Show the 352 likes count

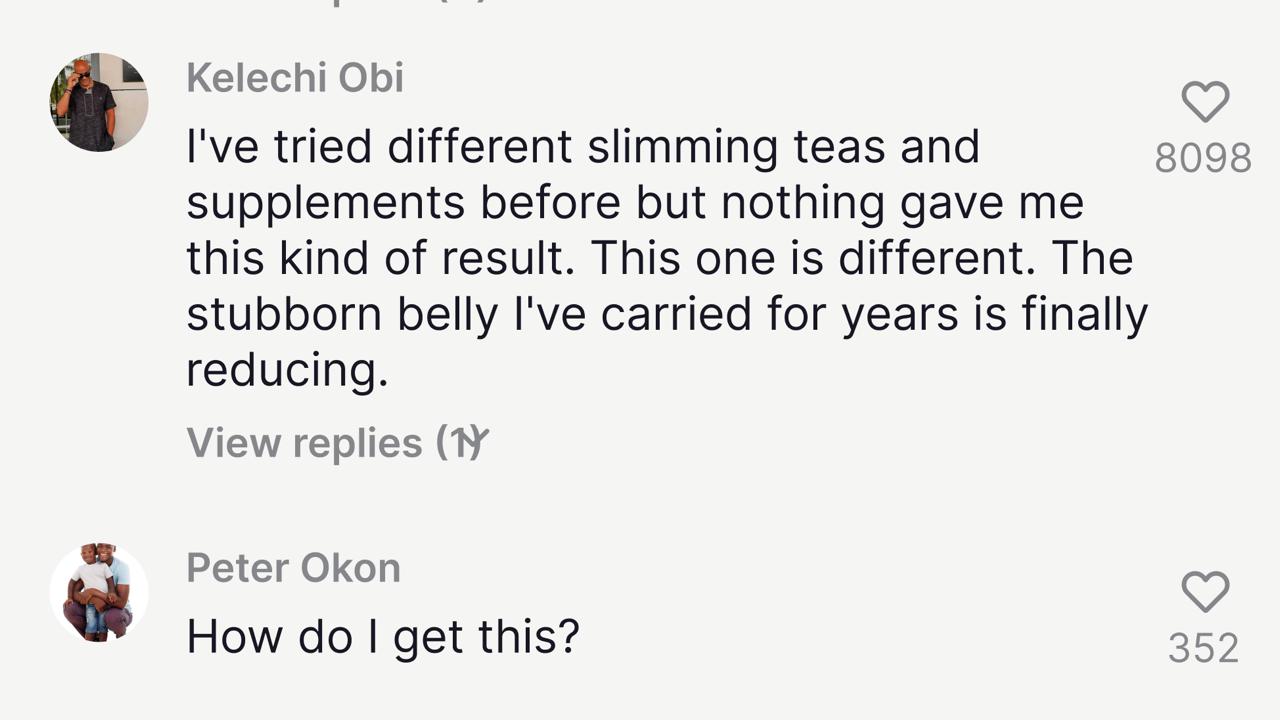coord(1204,648)
